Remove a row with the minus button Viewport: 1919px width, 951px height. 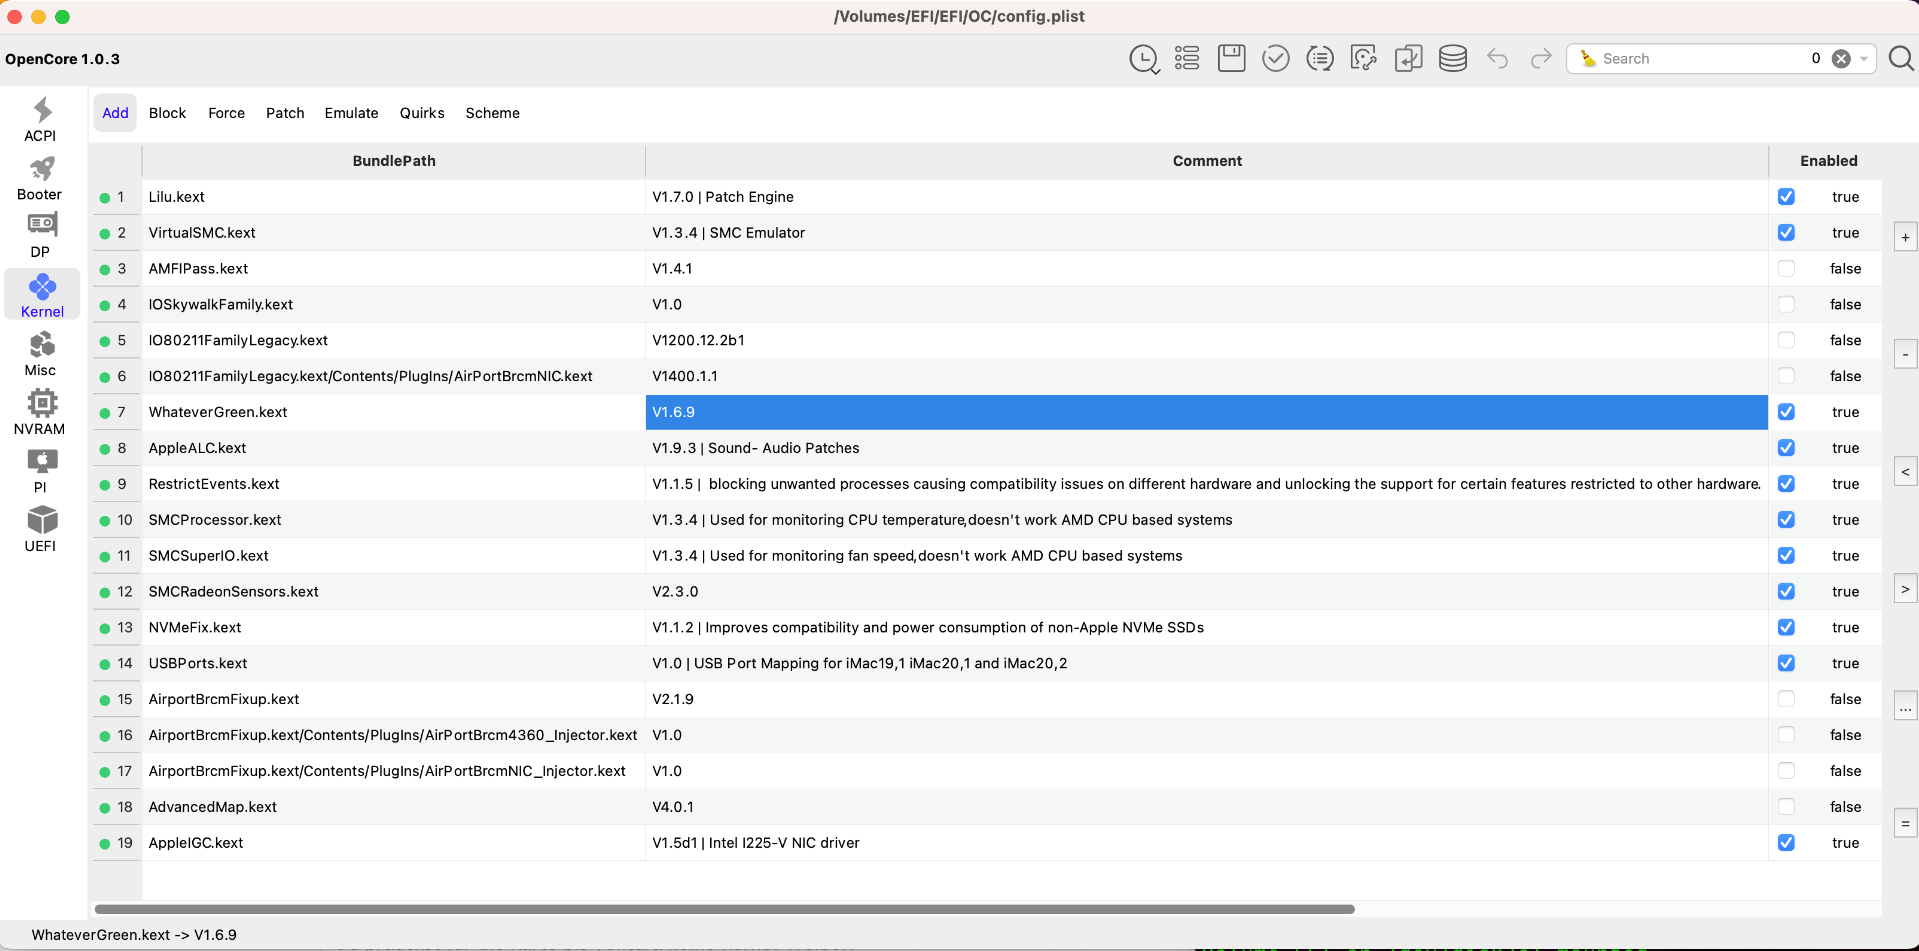coord(1905,354)
